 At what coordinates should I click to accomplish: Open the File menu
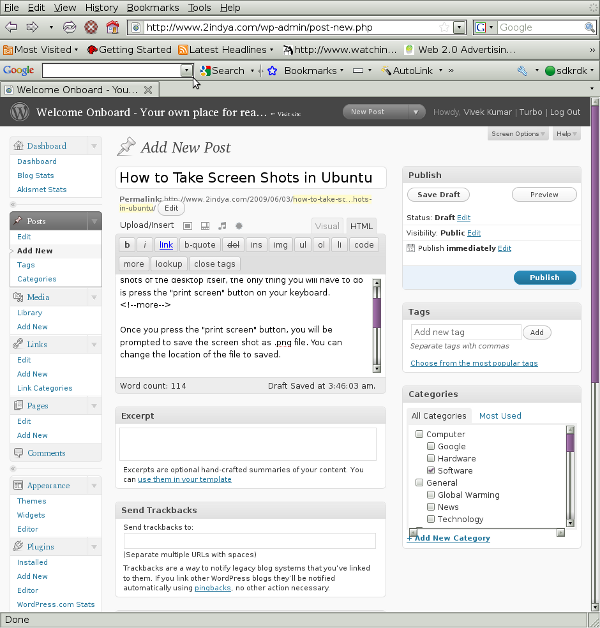(x=11, y=8)
